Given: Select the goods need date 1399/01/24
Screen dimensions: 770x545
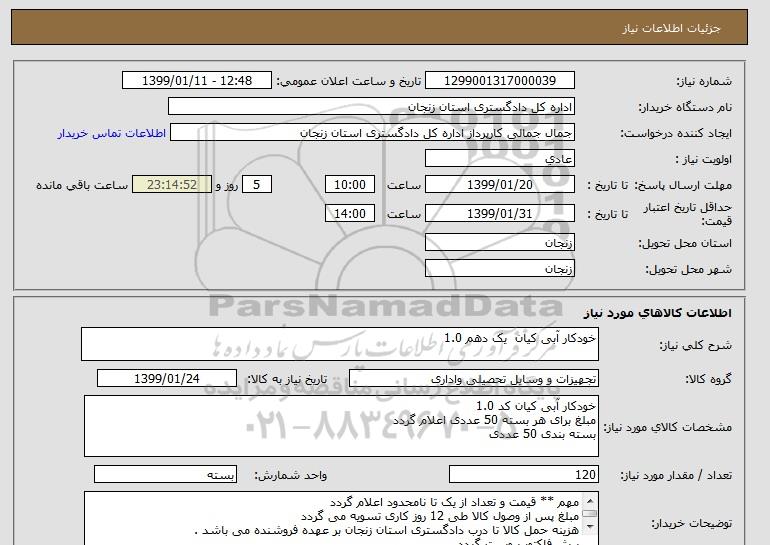Looking at the screenshot, I should click(x=167, y=379).
